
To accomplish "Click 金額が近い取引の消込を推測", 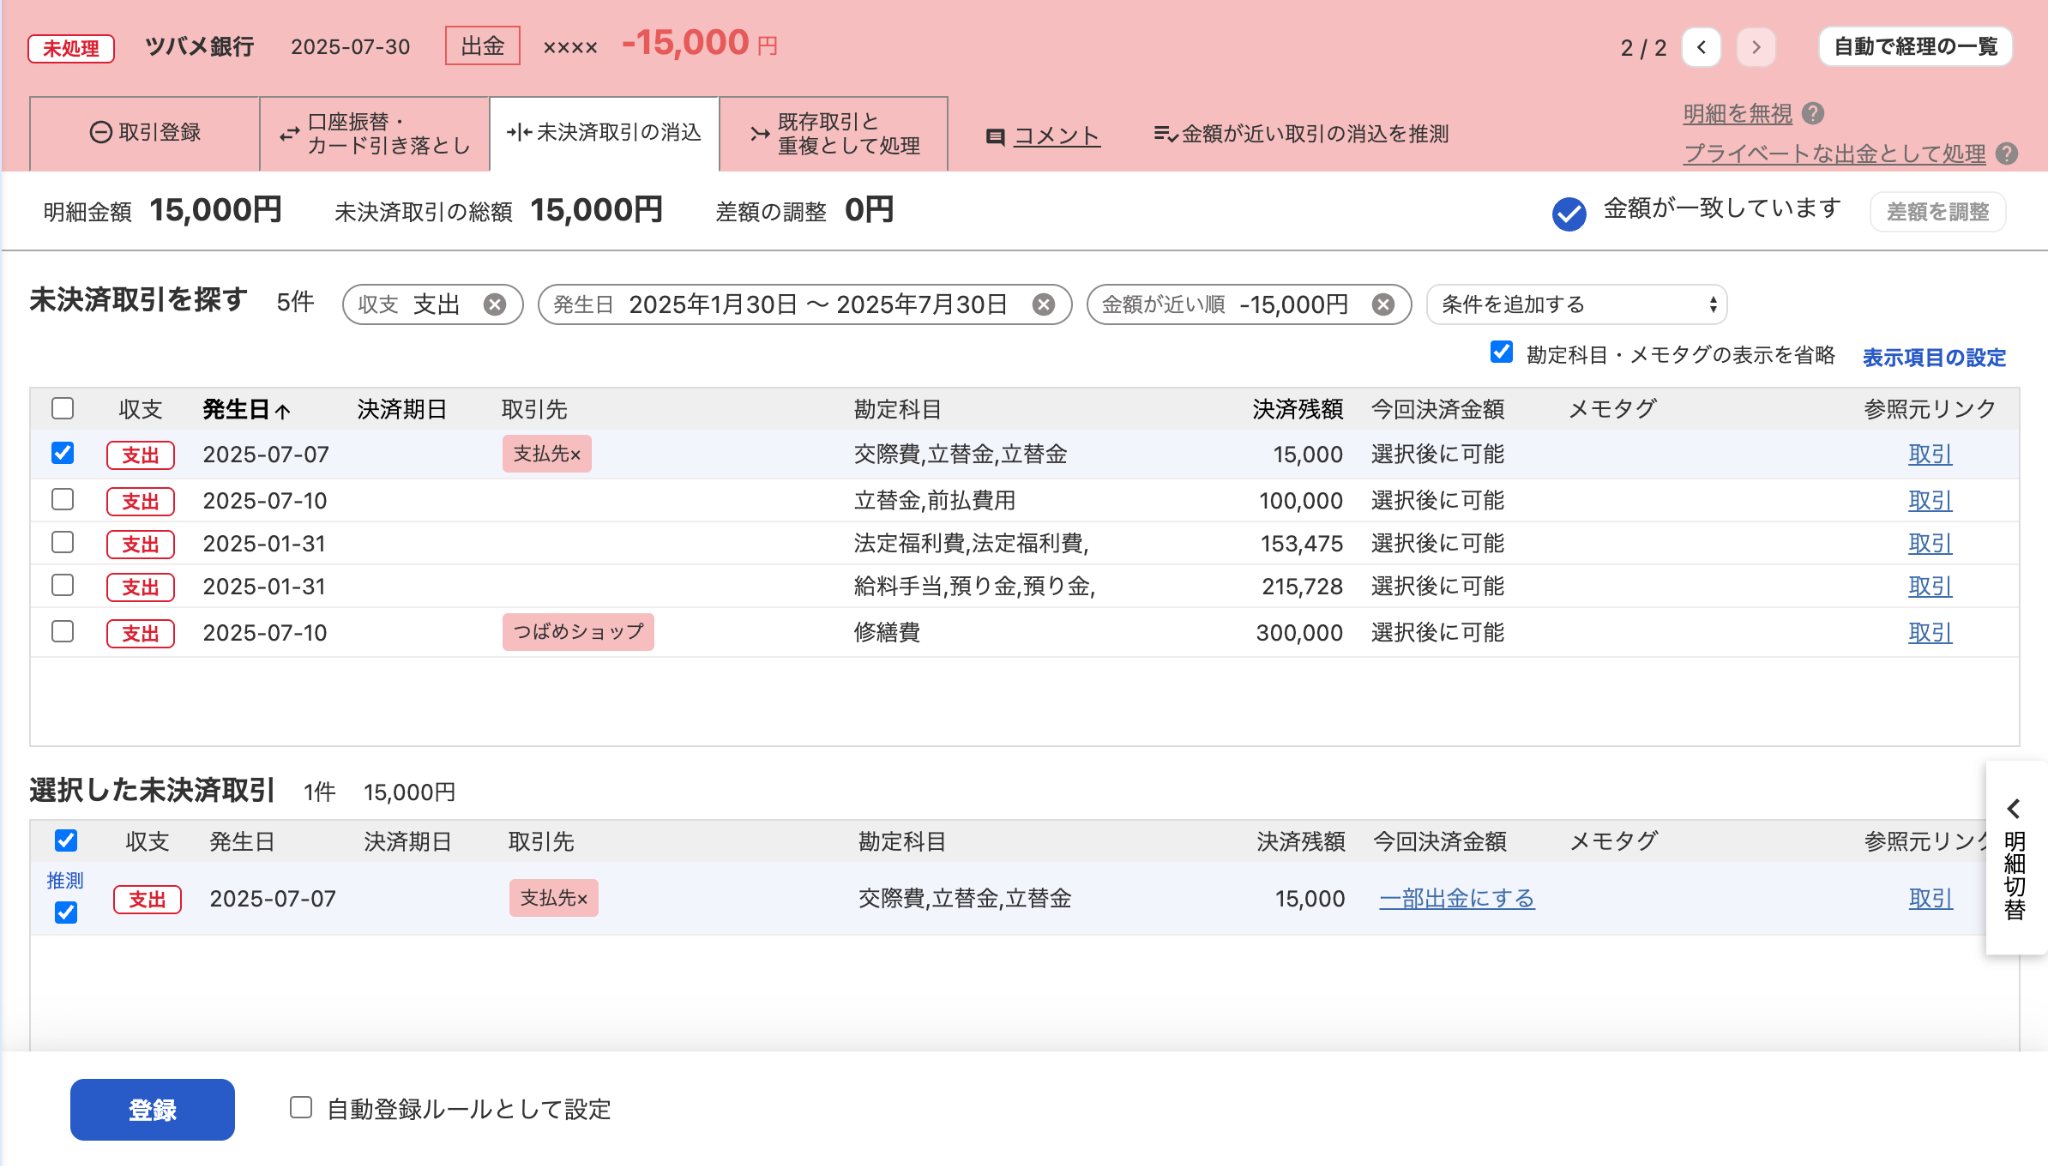I will tap(1301, 134).
